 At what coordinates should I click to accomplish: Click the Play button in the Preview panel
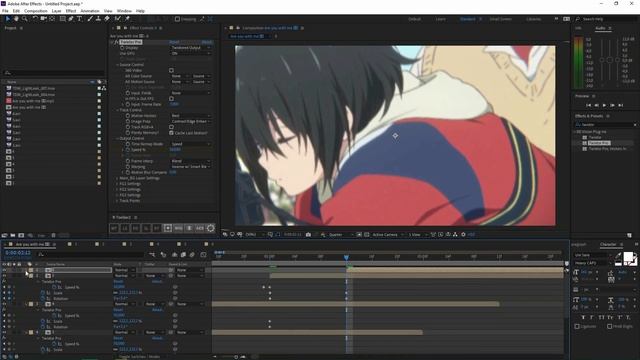tap(604, 105)
